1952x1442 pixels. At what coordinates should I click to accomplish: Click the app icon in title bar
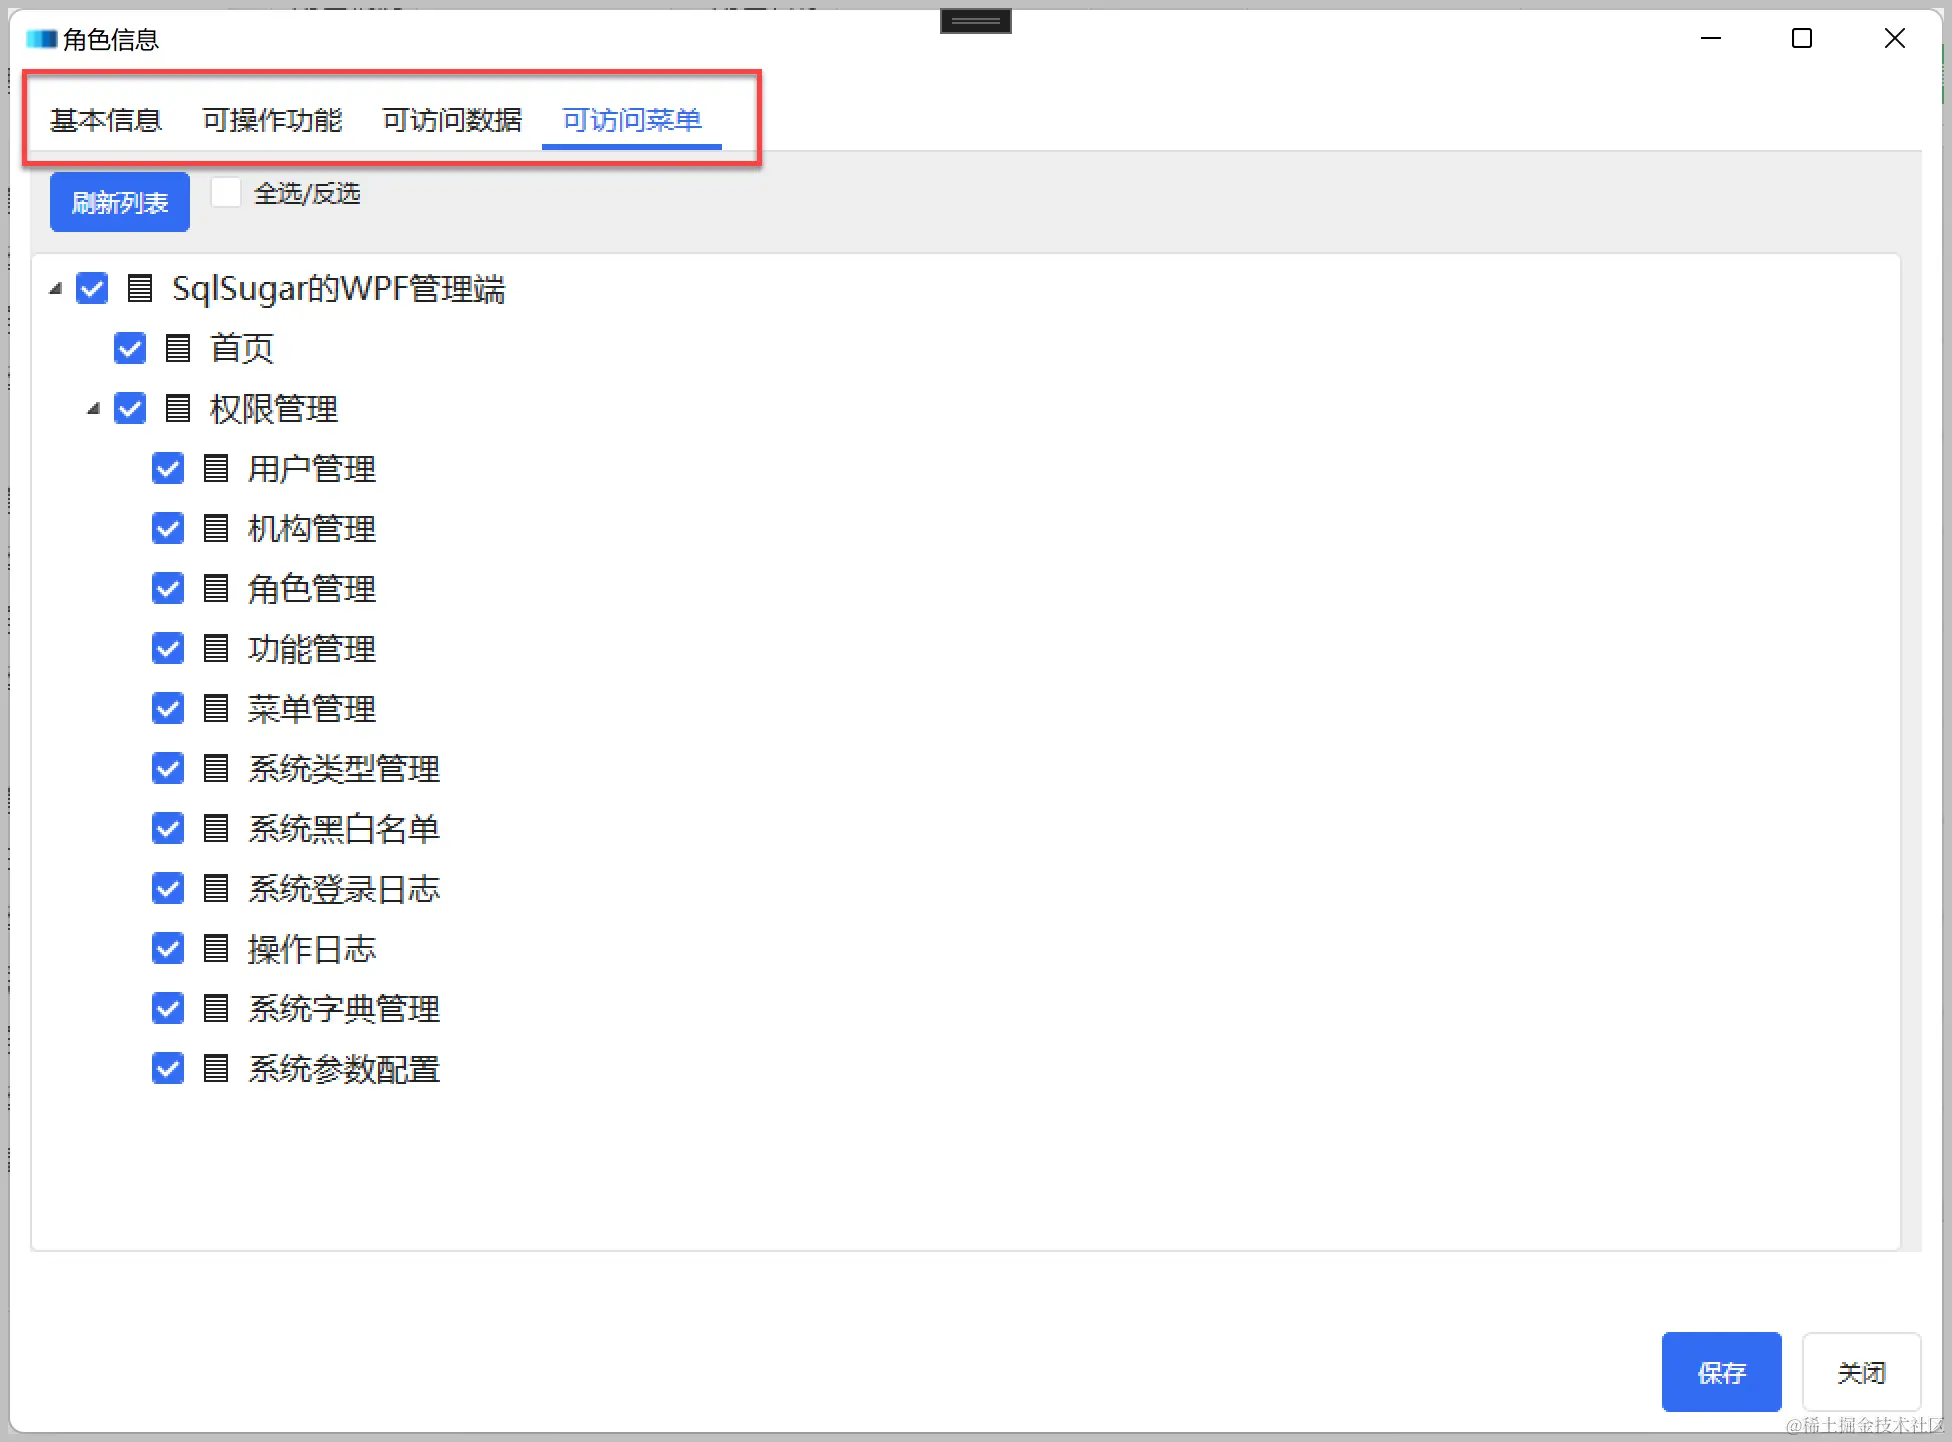tap(41, 39)
